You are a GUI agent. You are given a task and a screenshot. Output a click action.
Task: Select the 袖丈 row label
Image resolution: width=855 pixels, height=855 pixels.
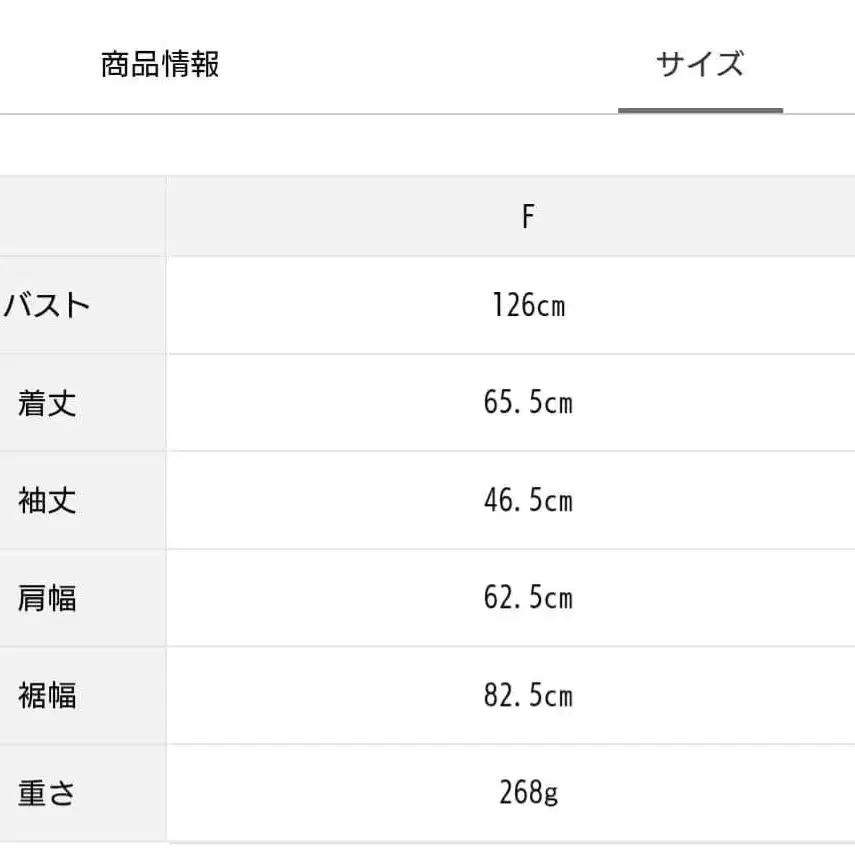click(x=45, y=501)
